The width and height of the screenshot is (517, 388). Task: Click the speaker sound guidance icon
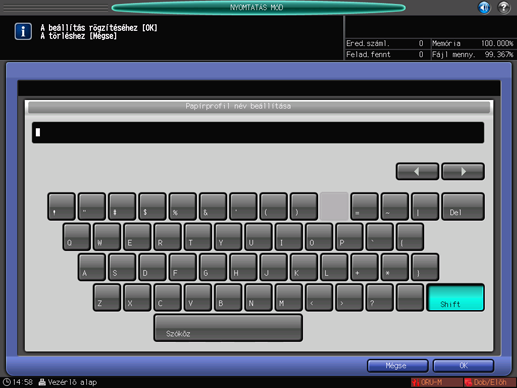click(x=484, y=7)
